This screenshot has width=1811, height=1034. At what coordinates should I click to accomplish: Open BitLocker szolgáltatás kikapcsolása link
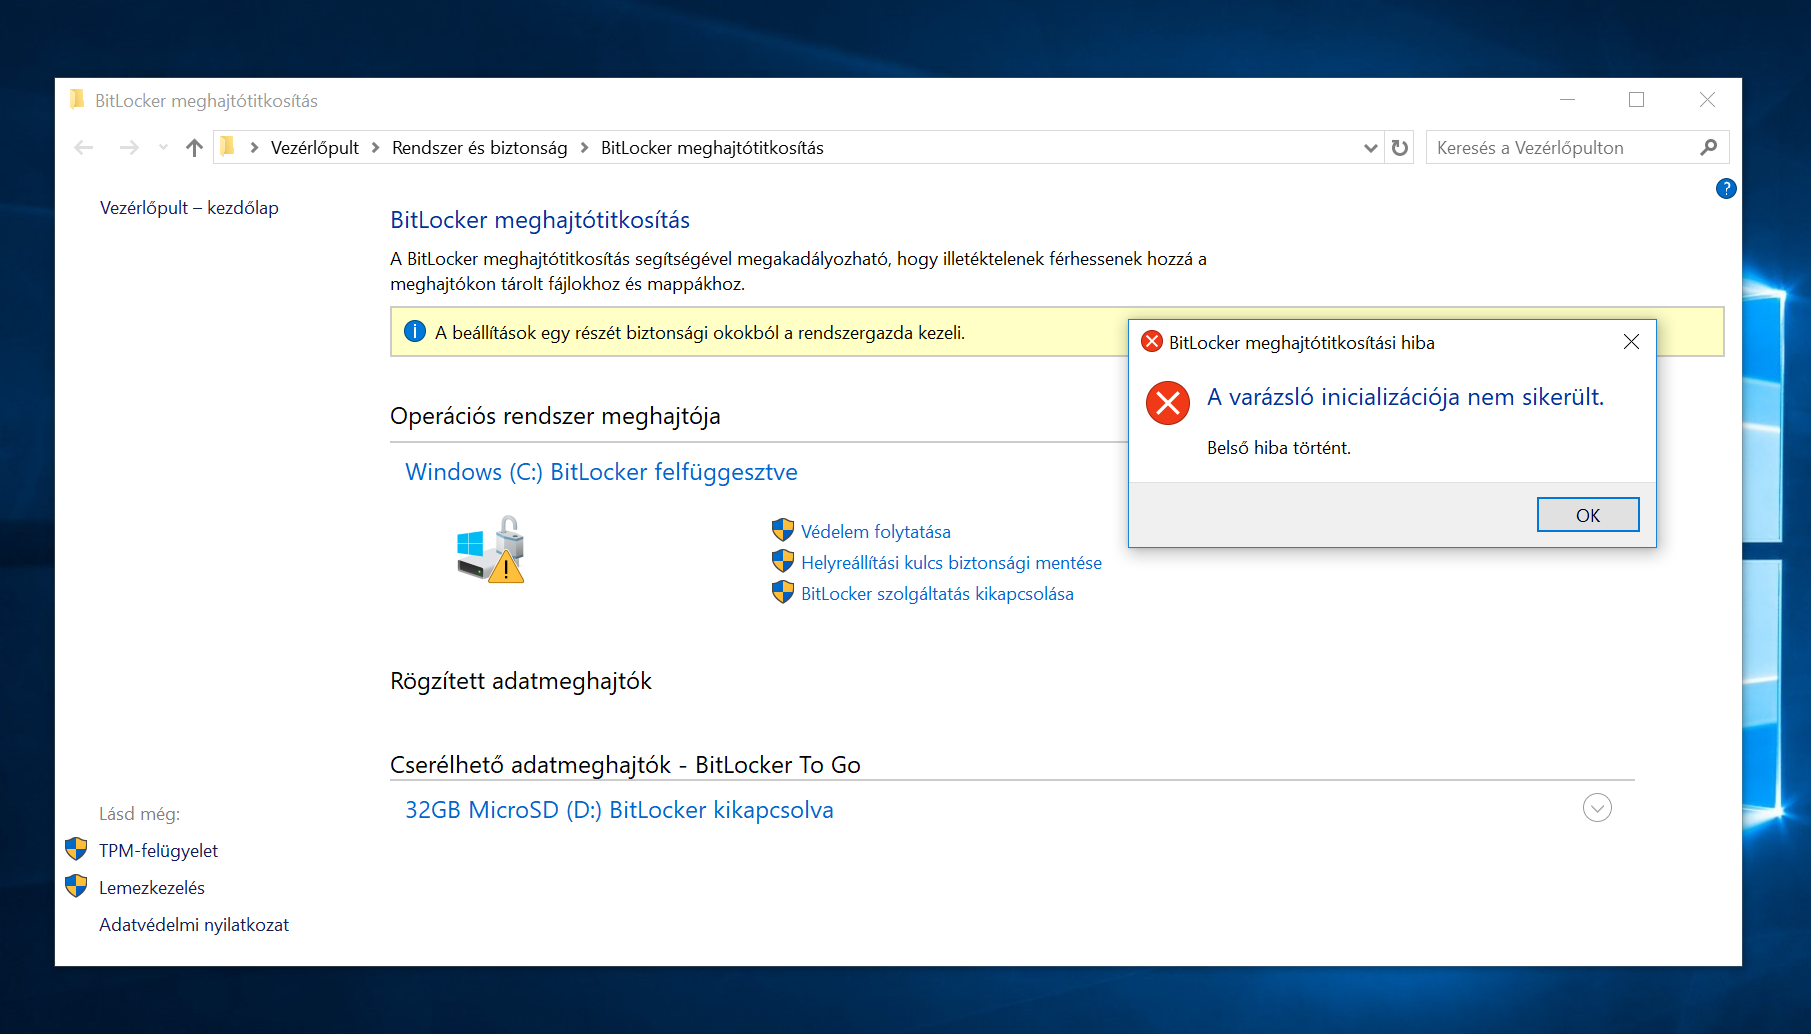[x=937, y=594]
